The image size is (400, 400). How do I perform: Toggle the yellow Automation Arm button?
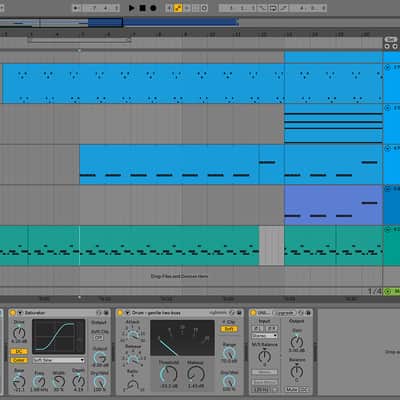pyautogui.click(x=178, y=8)
